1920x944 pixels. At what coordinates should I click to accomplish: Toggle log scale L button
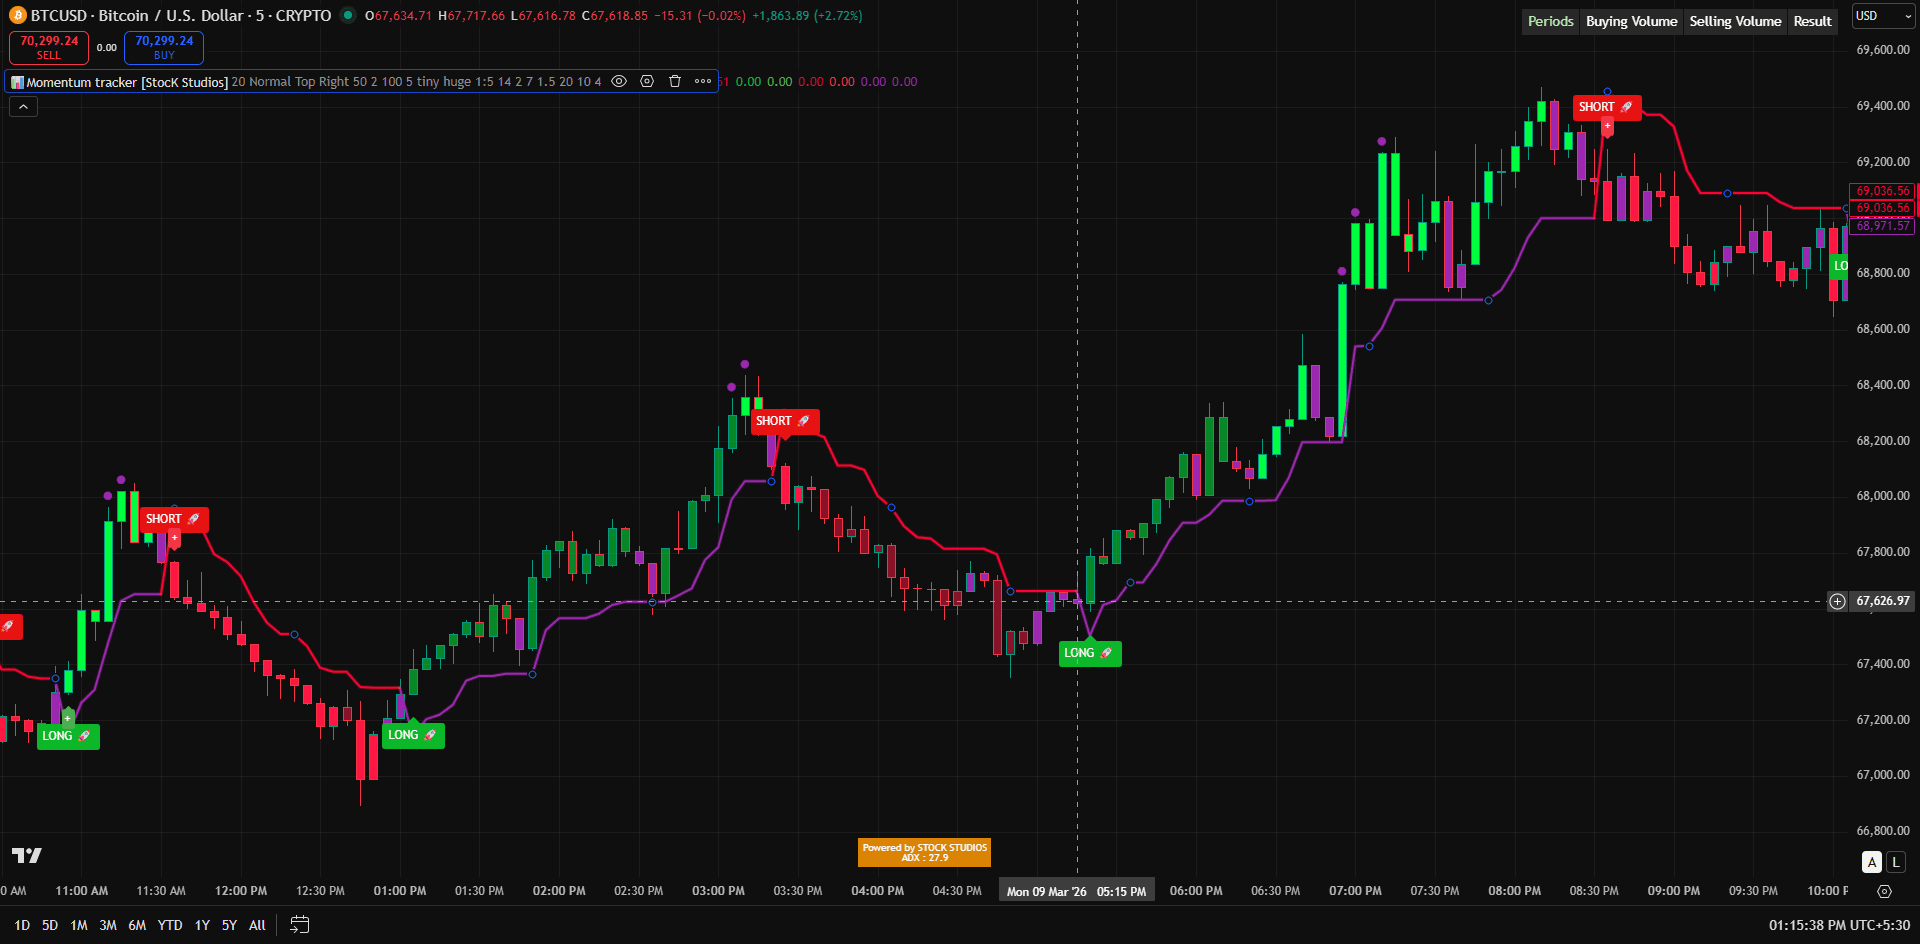point(1895,862)
